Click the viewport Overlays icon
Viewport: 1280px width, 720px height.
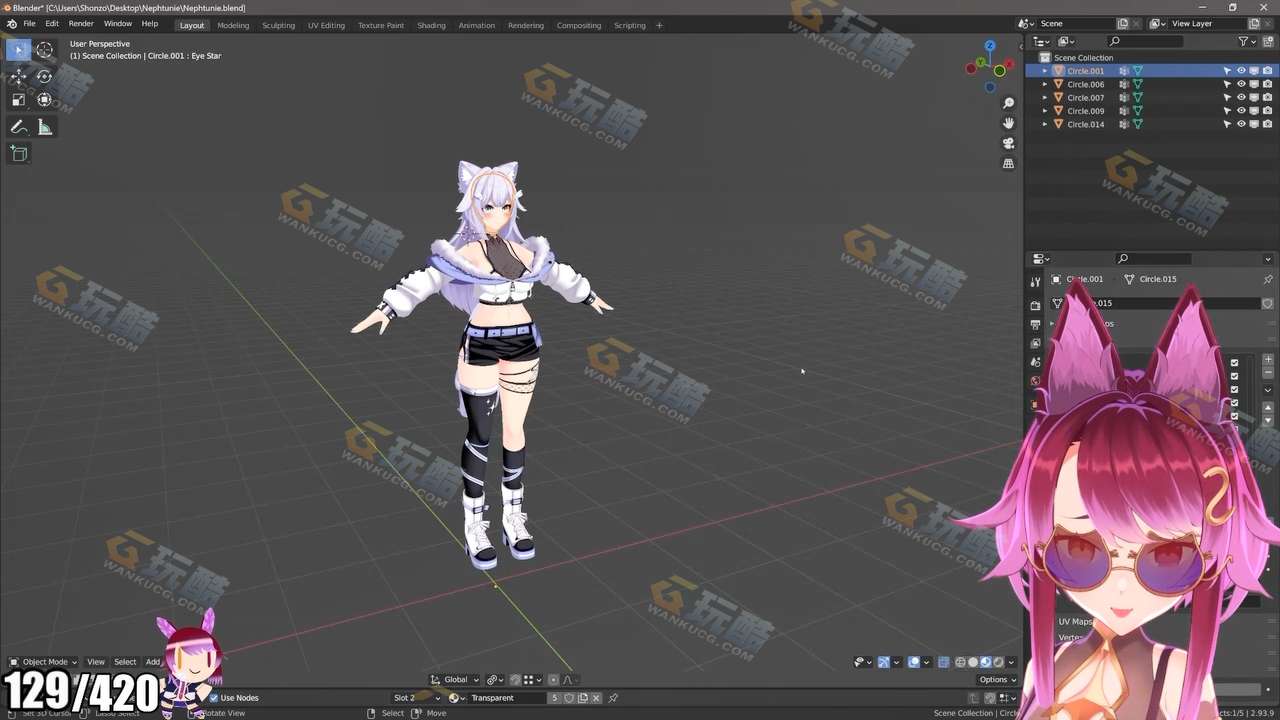pos(914,662)
